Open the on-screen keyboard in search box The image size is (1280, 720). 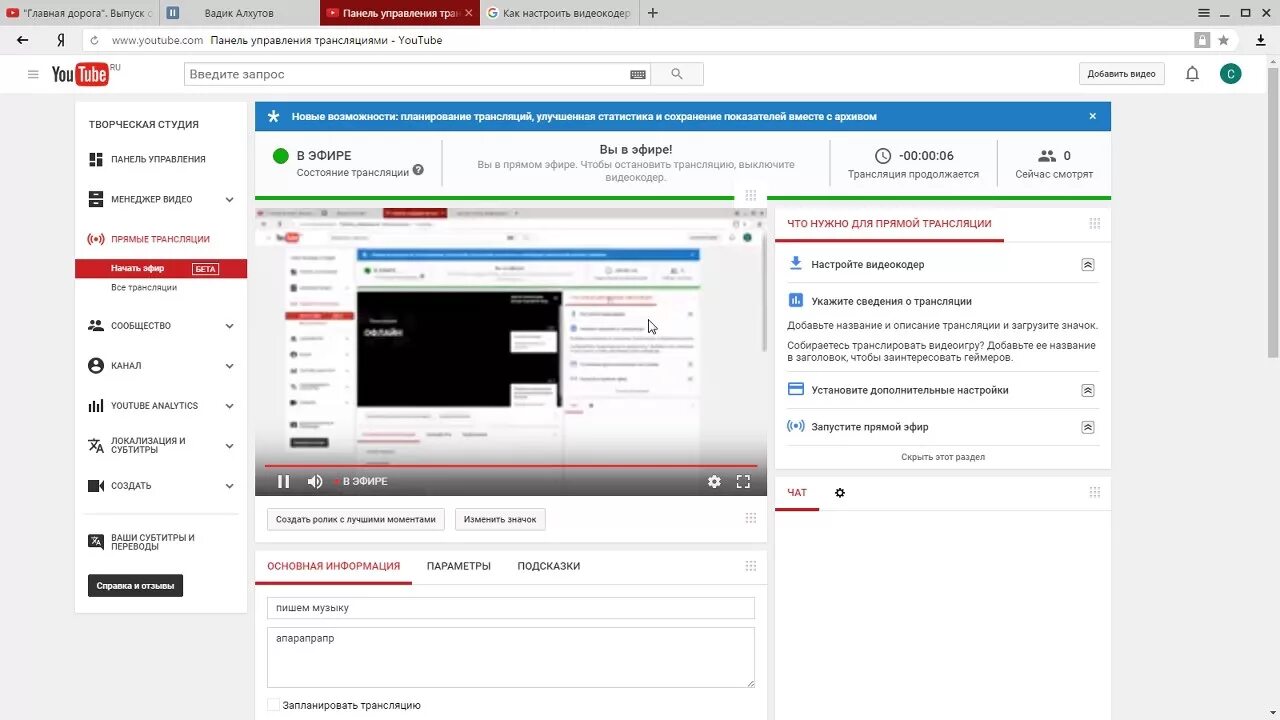click(638, 74)
